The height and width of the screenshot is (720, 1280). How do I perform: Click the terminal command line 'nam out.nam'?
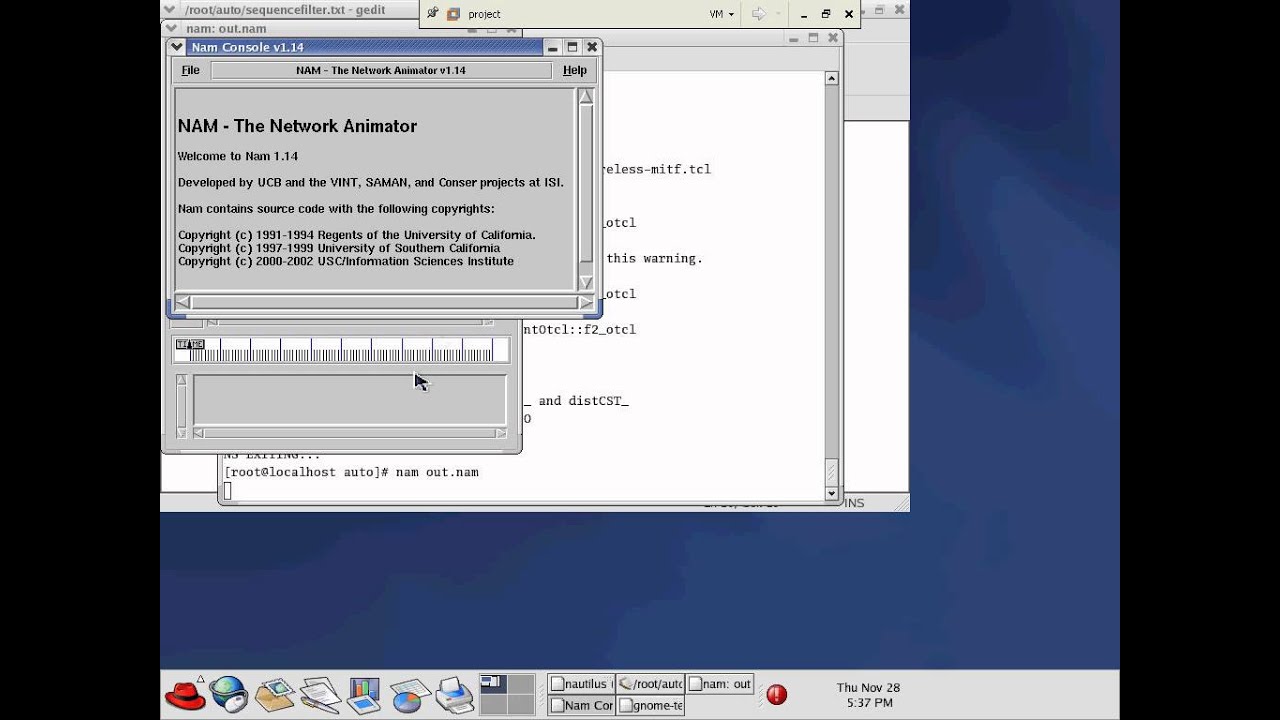(x=437, y=472)
